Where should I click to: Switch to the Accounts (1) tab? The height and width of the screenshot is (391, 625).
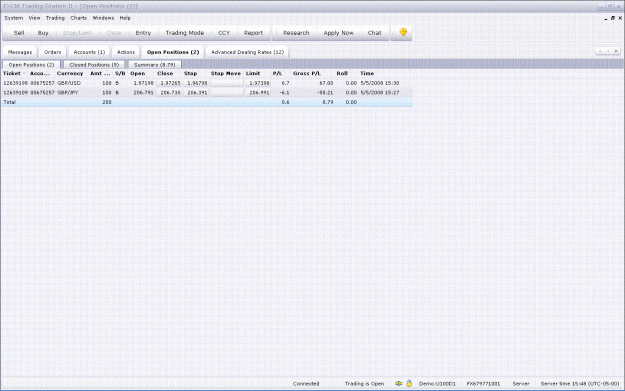click(89, 52)
